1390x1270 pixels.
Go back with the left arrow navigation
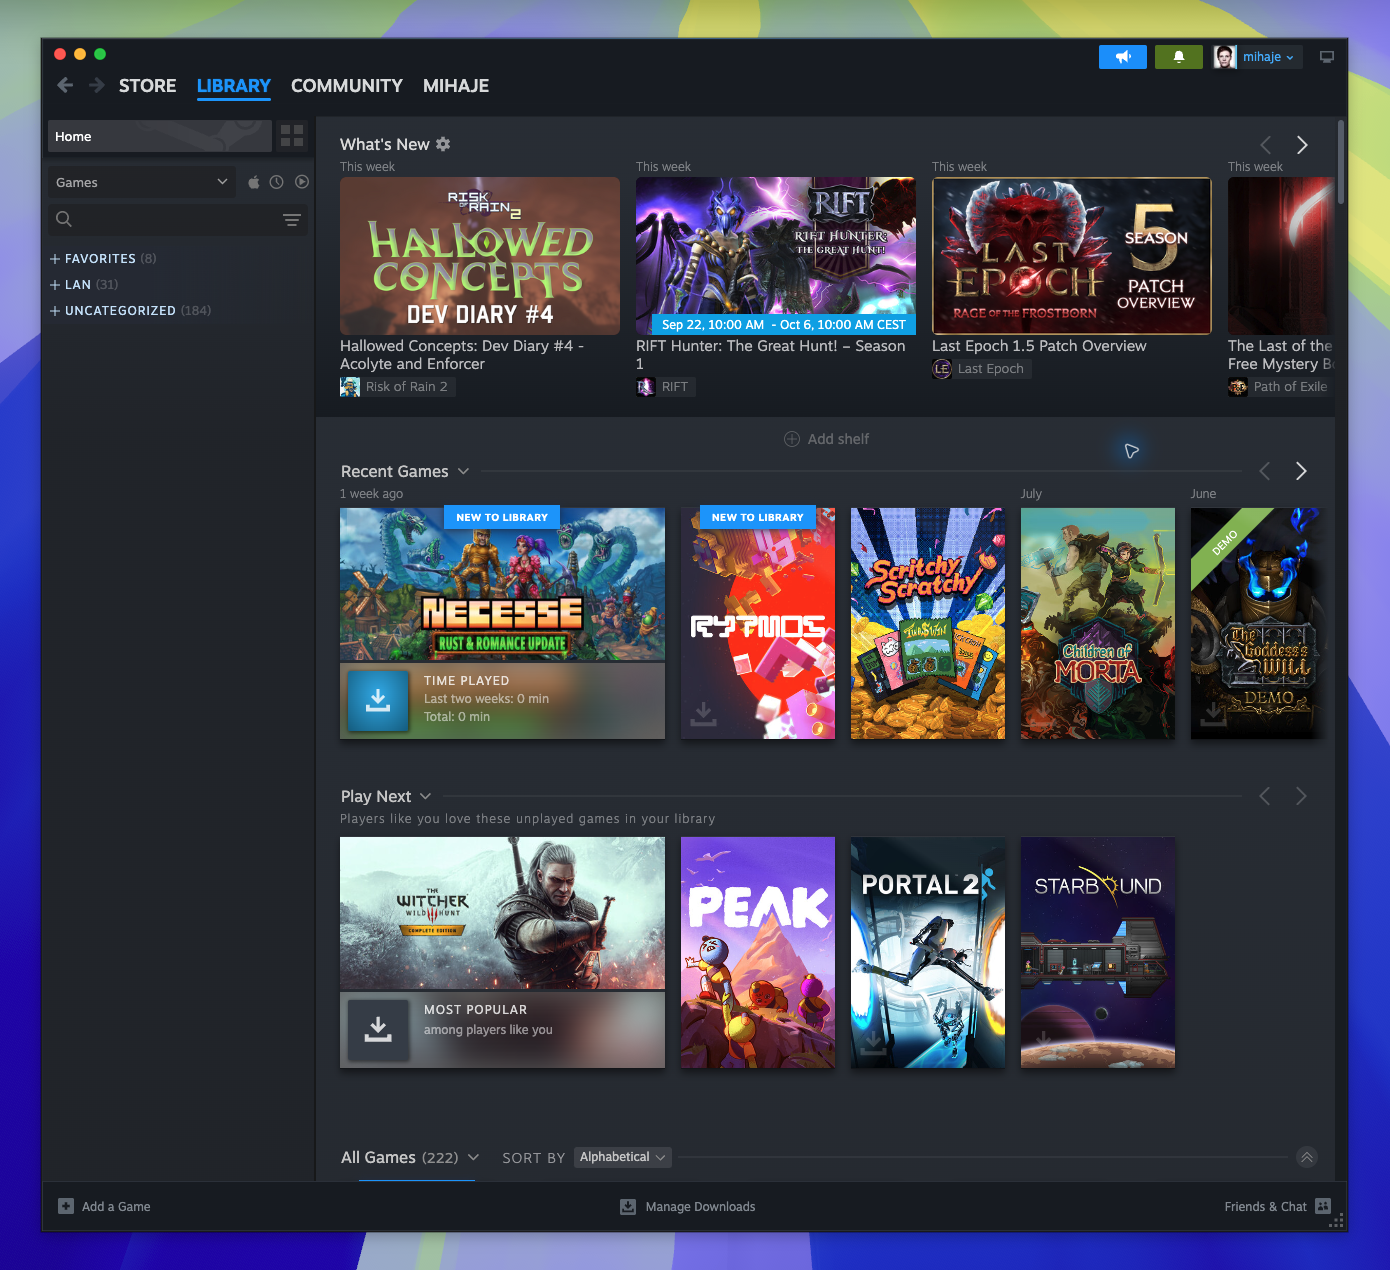point(65,86)
